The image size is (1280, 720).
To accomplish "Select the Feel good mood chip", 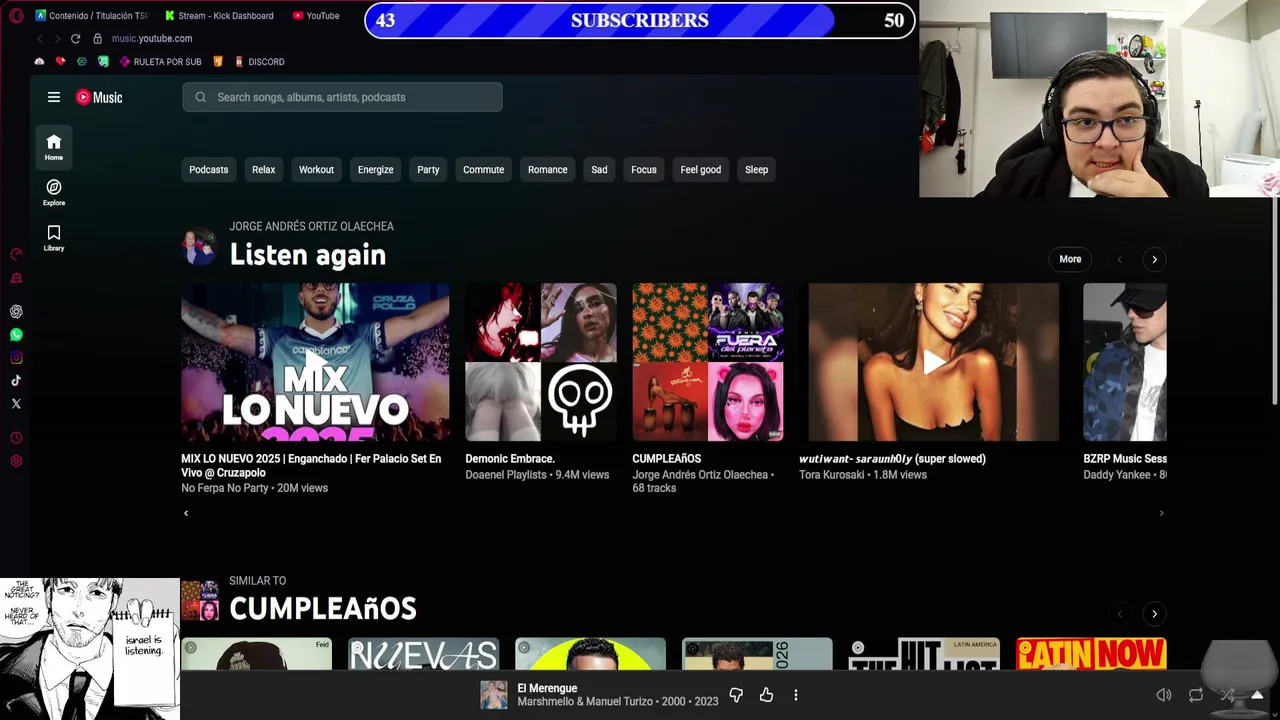I will pos(701,170).
